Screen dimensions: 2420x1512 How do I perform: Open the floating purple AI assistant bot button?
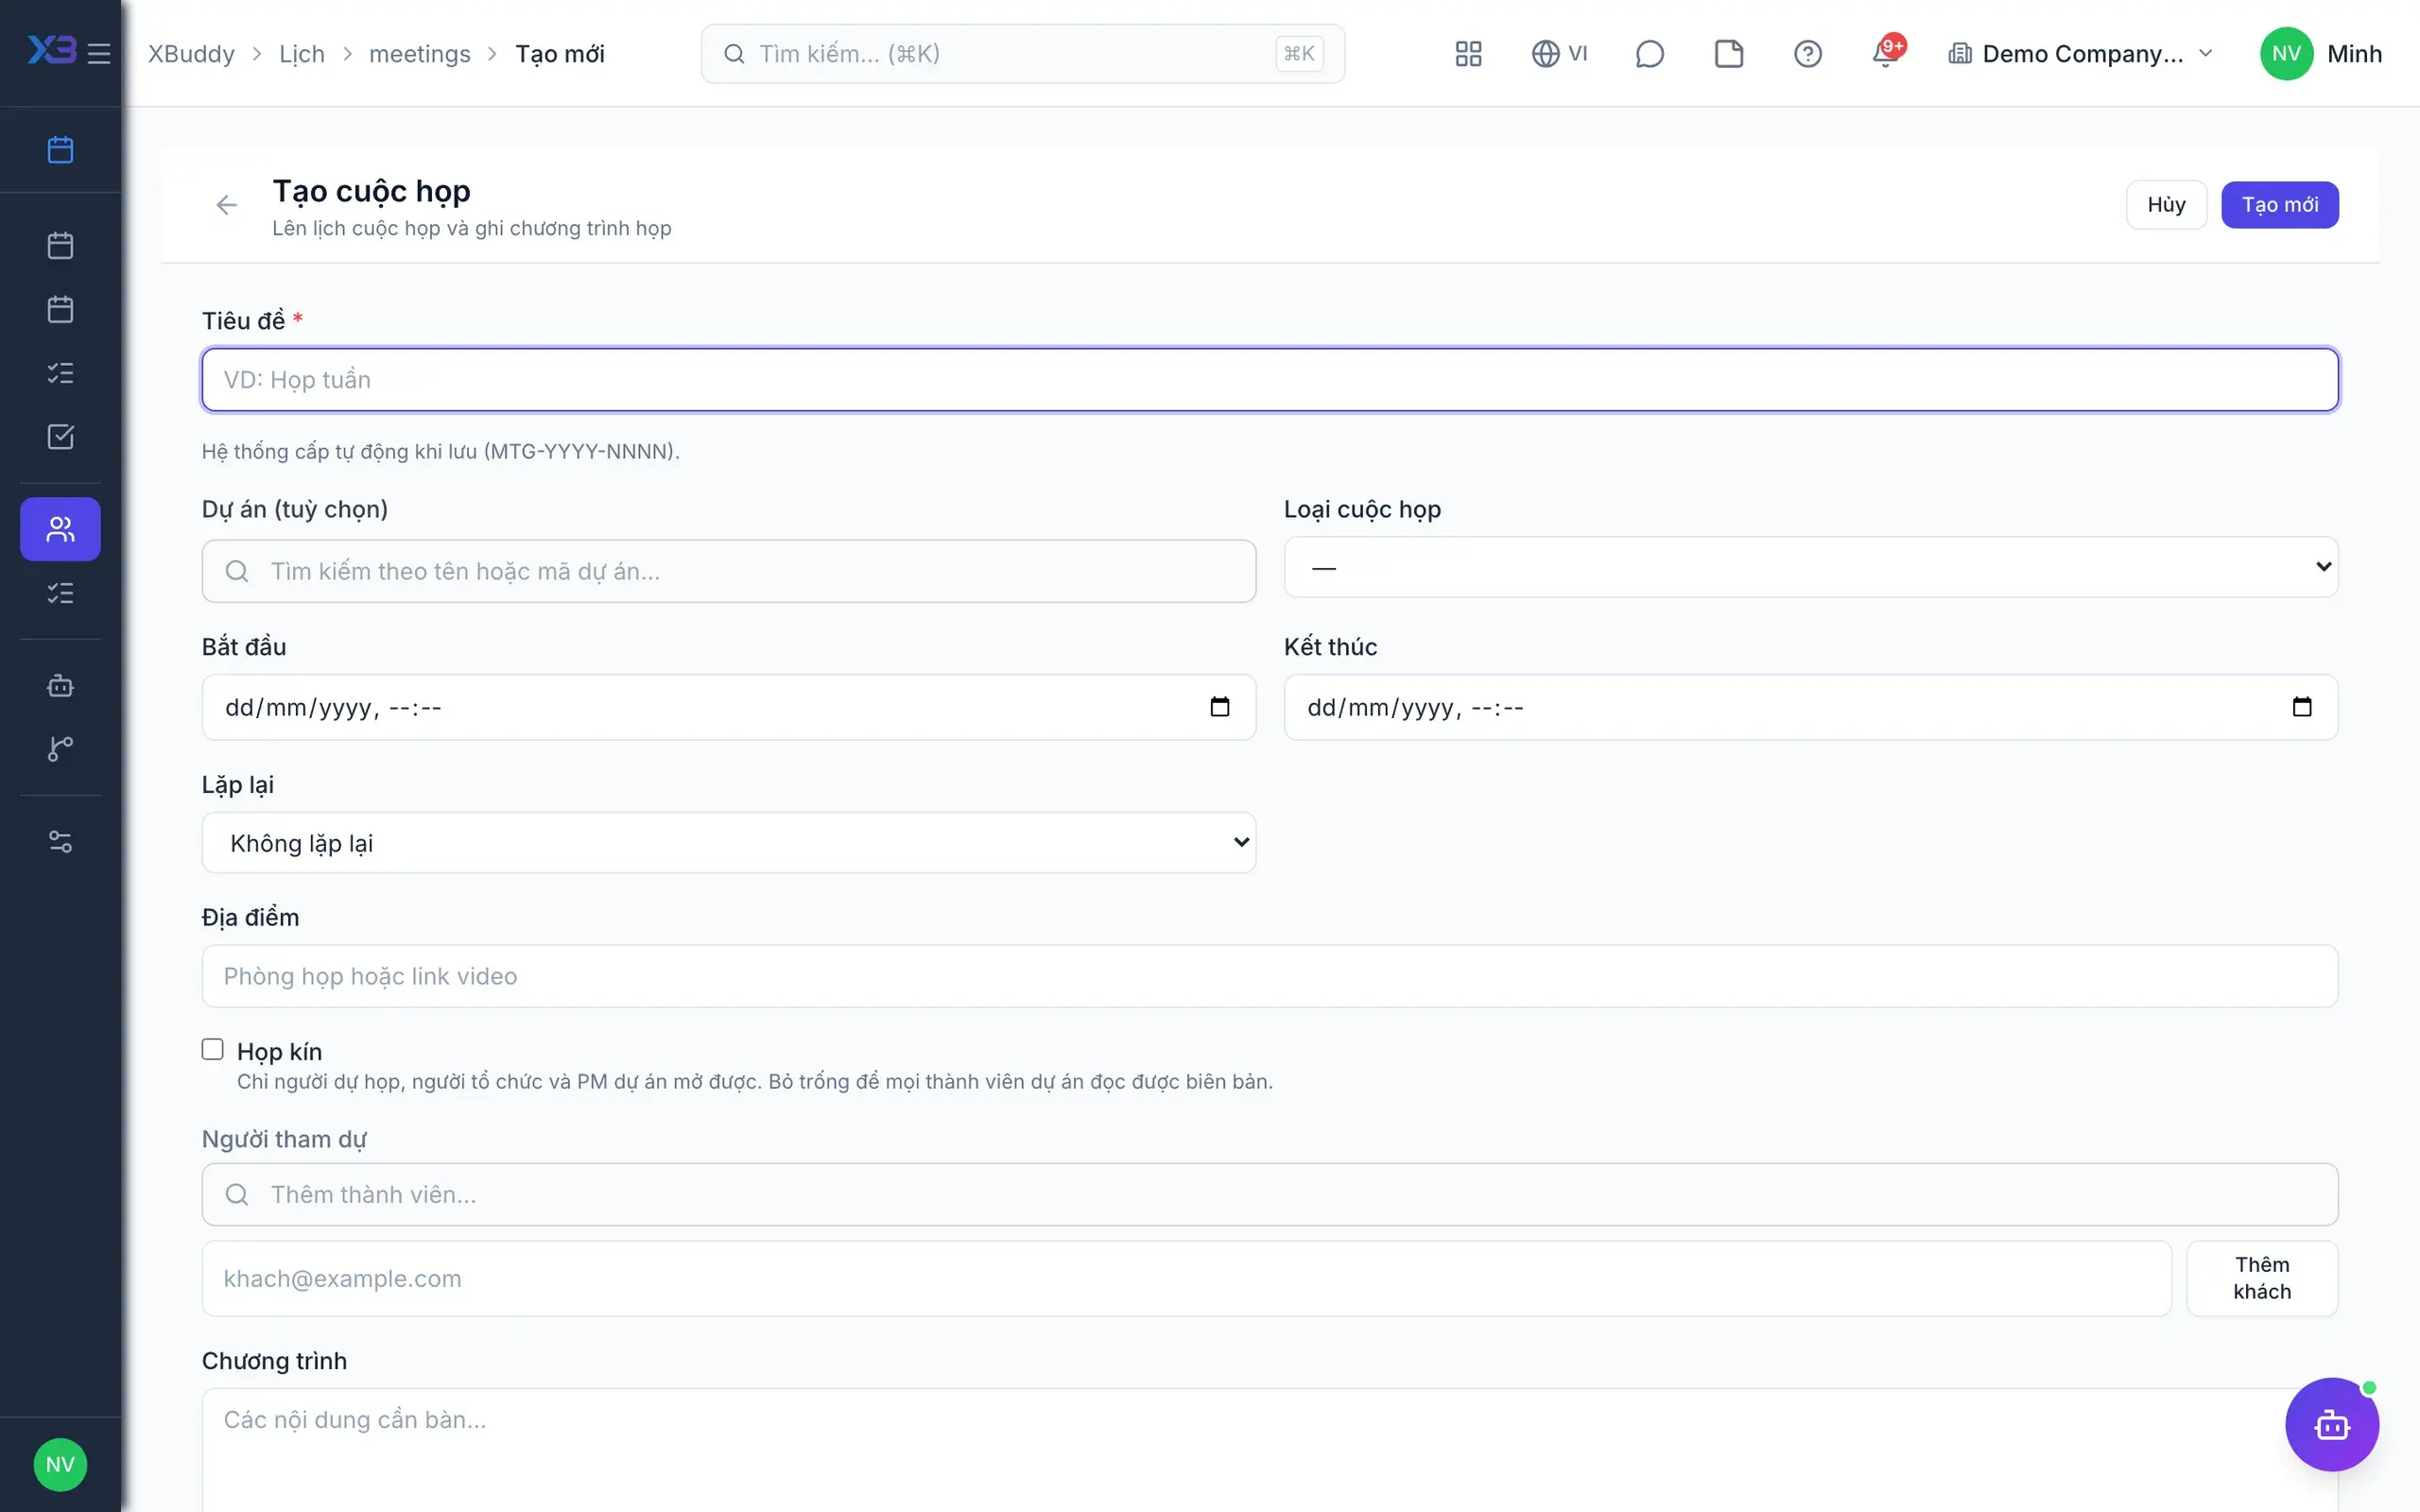(x=2331, y=1424)
